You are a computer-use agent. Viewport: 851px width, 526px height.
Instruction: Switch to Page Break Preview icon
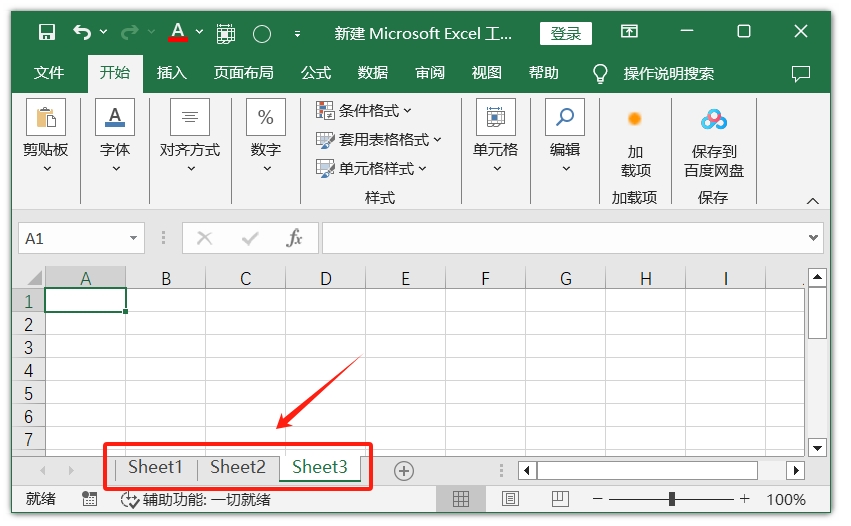tap(560, 499)
